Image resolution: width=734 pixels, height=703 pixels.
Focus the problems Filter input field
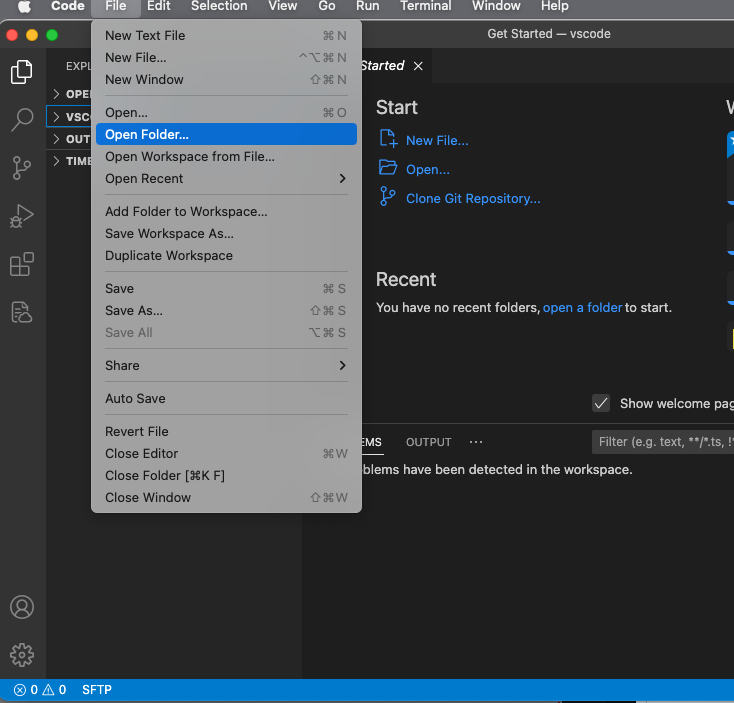point(663,442)
